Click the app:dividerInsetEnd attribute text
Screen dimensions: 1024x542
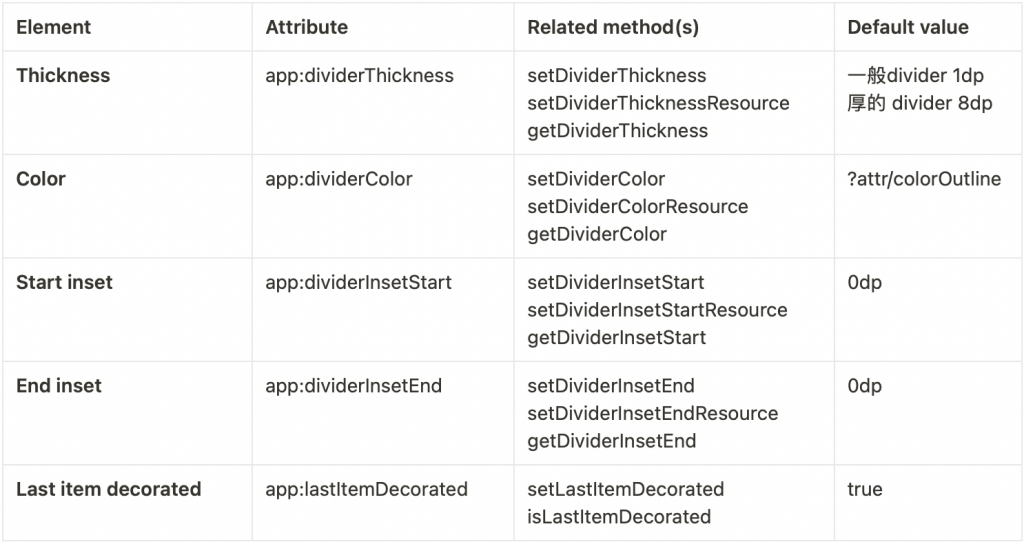[353, 386]
